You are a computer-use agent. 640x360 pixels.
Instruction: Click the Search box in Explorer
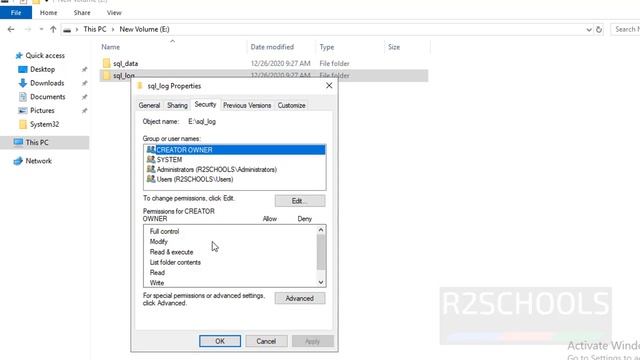tap(625, 29)
